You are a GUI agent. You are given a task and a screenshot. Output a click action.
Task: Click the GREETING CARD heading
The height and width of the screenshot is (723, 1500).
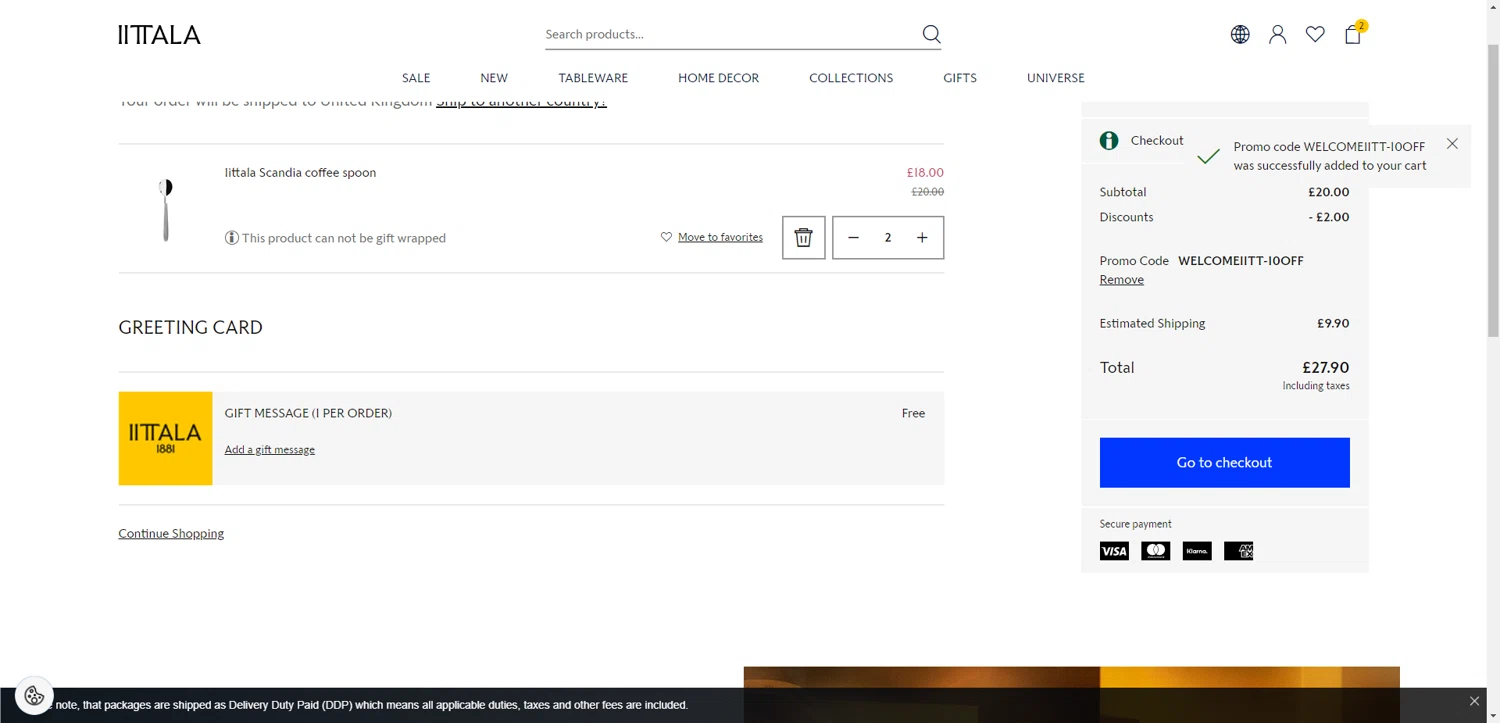click(190, 327)
